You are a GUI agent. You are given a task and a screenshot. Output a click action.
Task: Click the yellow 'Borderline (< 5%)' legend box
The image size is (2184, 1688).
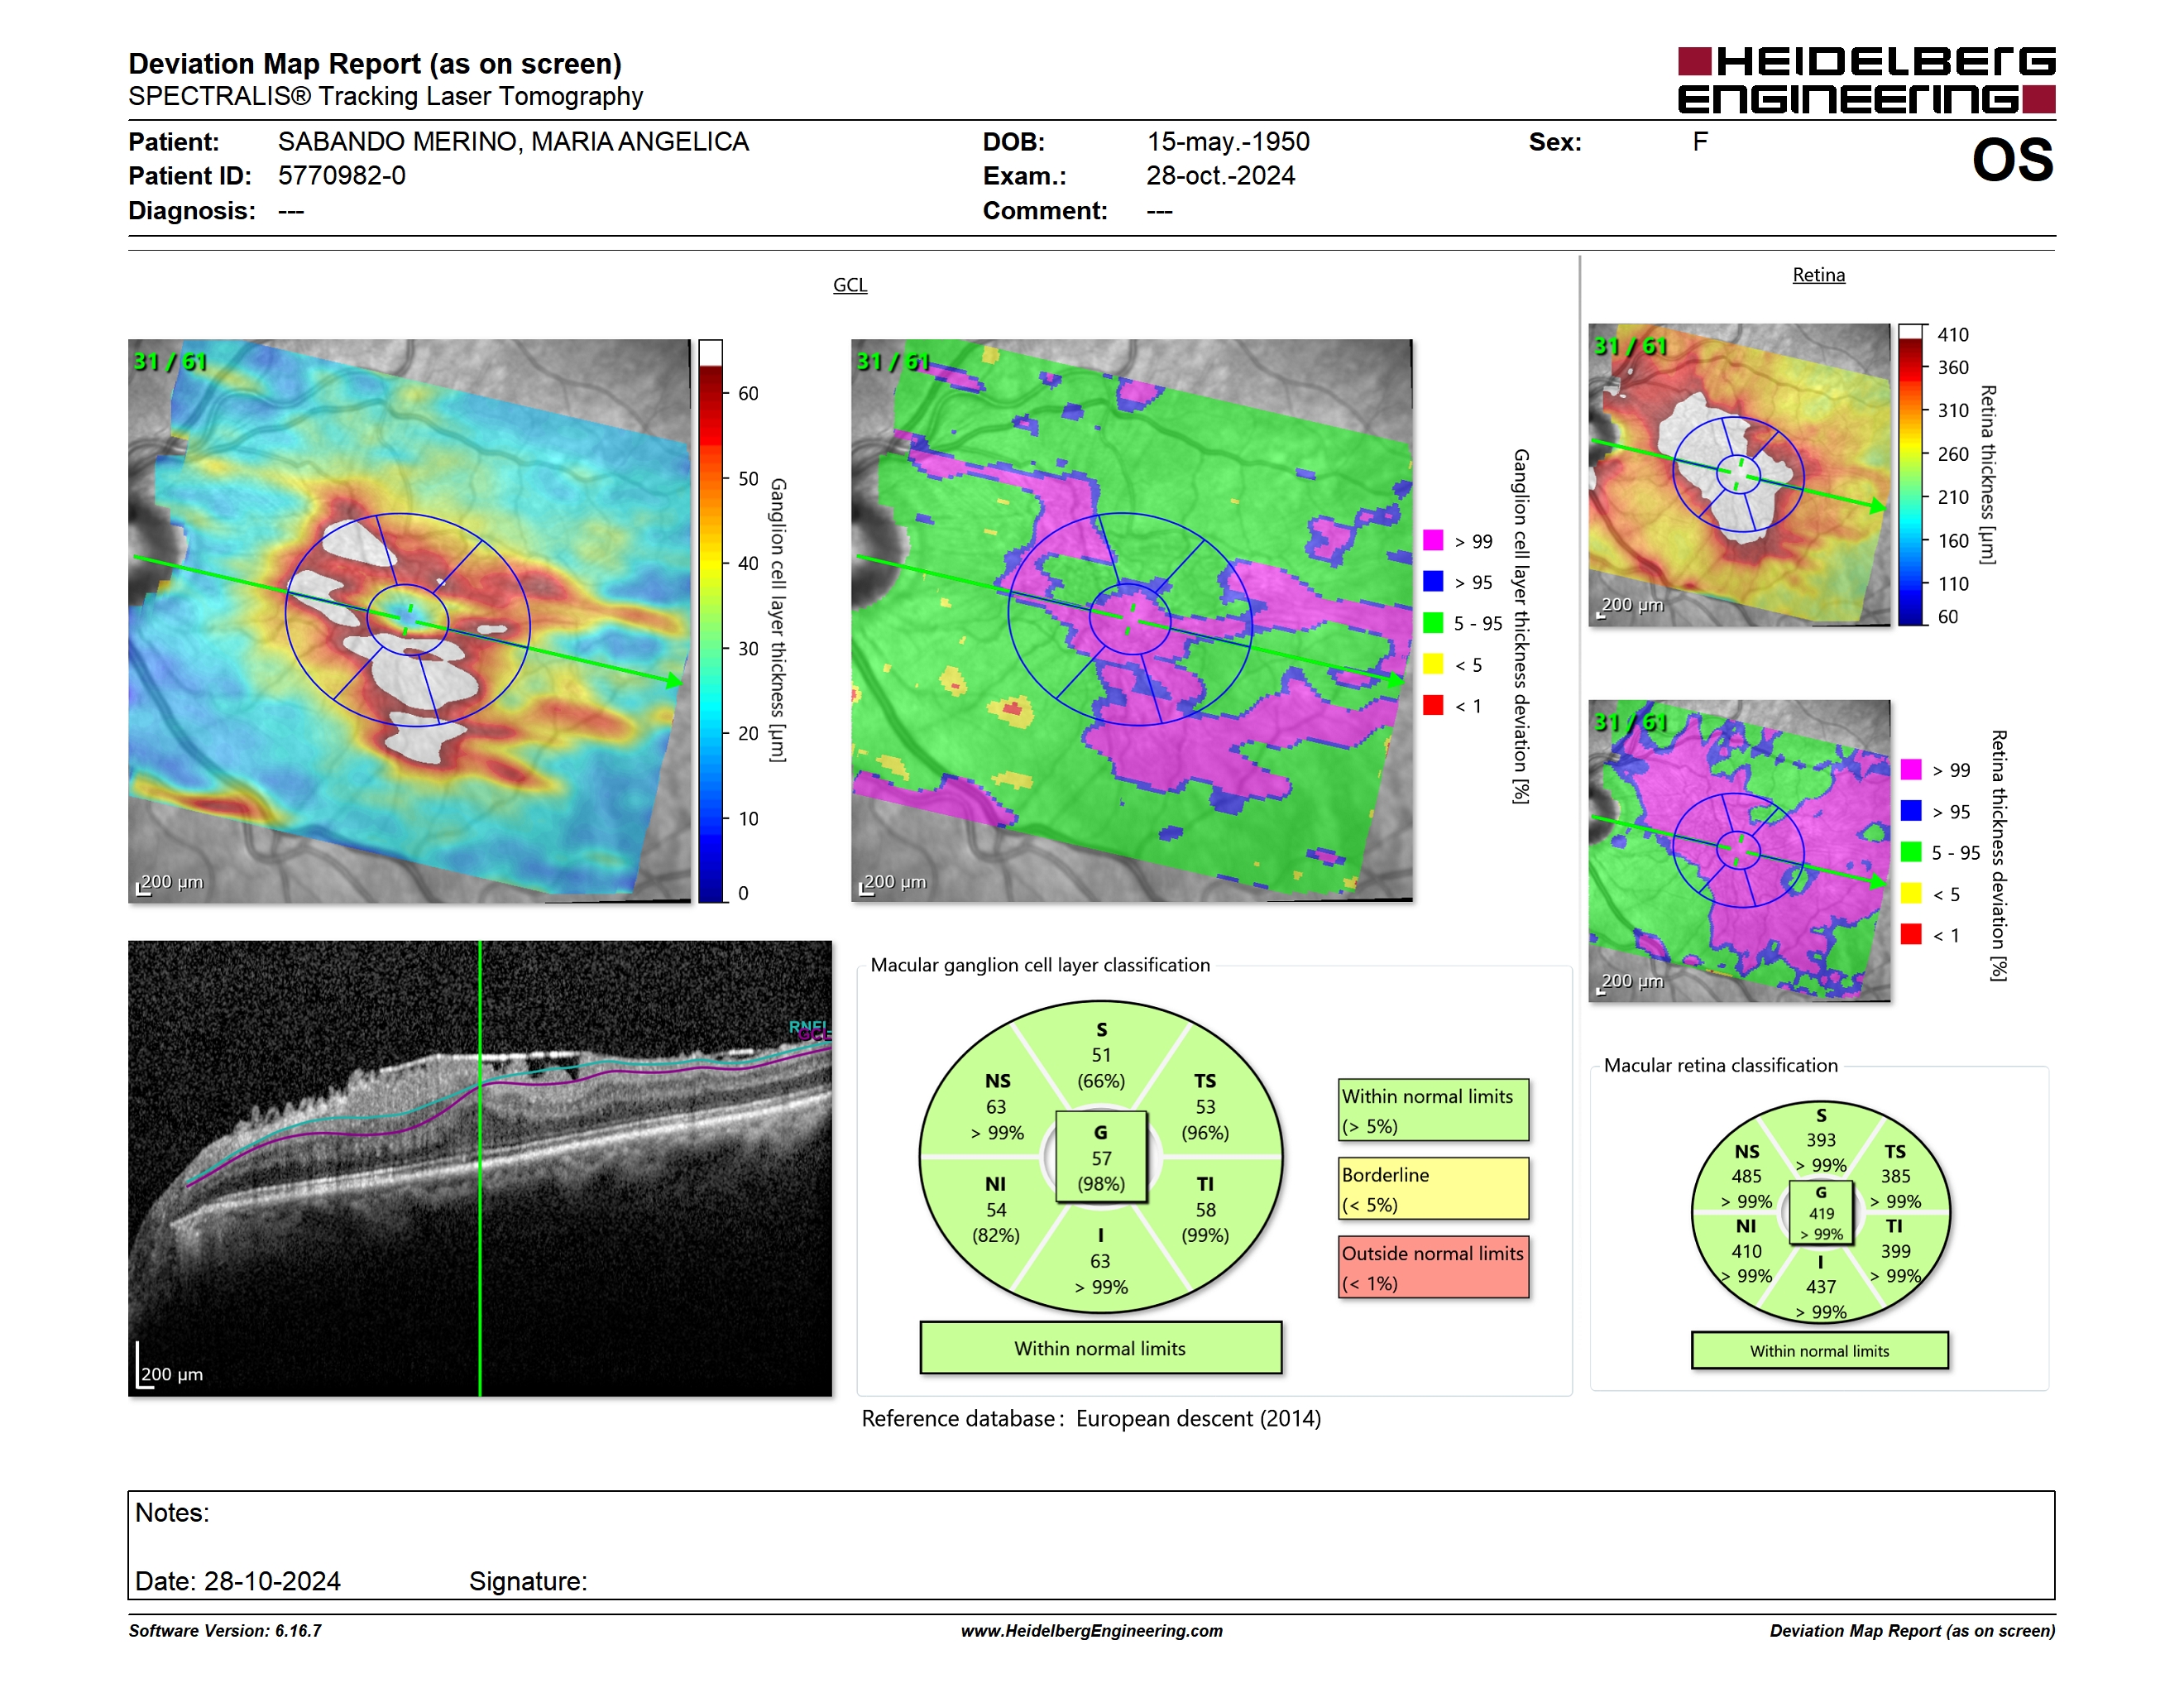coord(1433,1189)
